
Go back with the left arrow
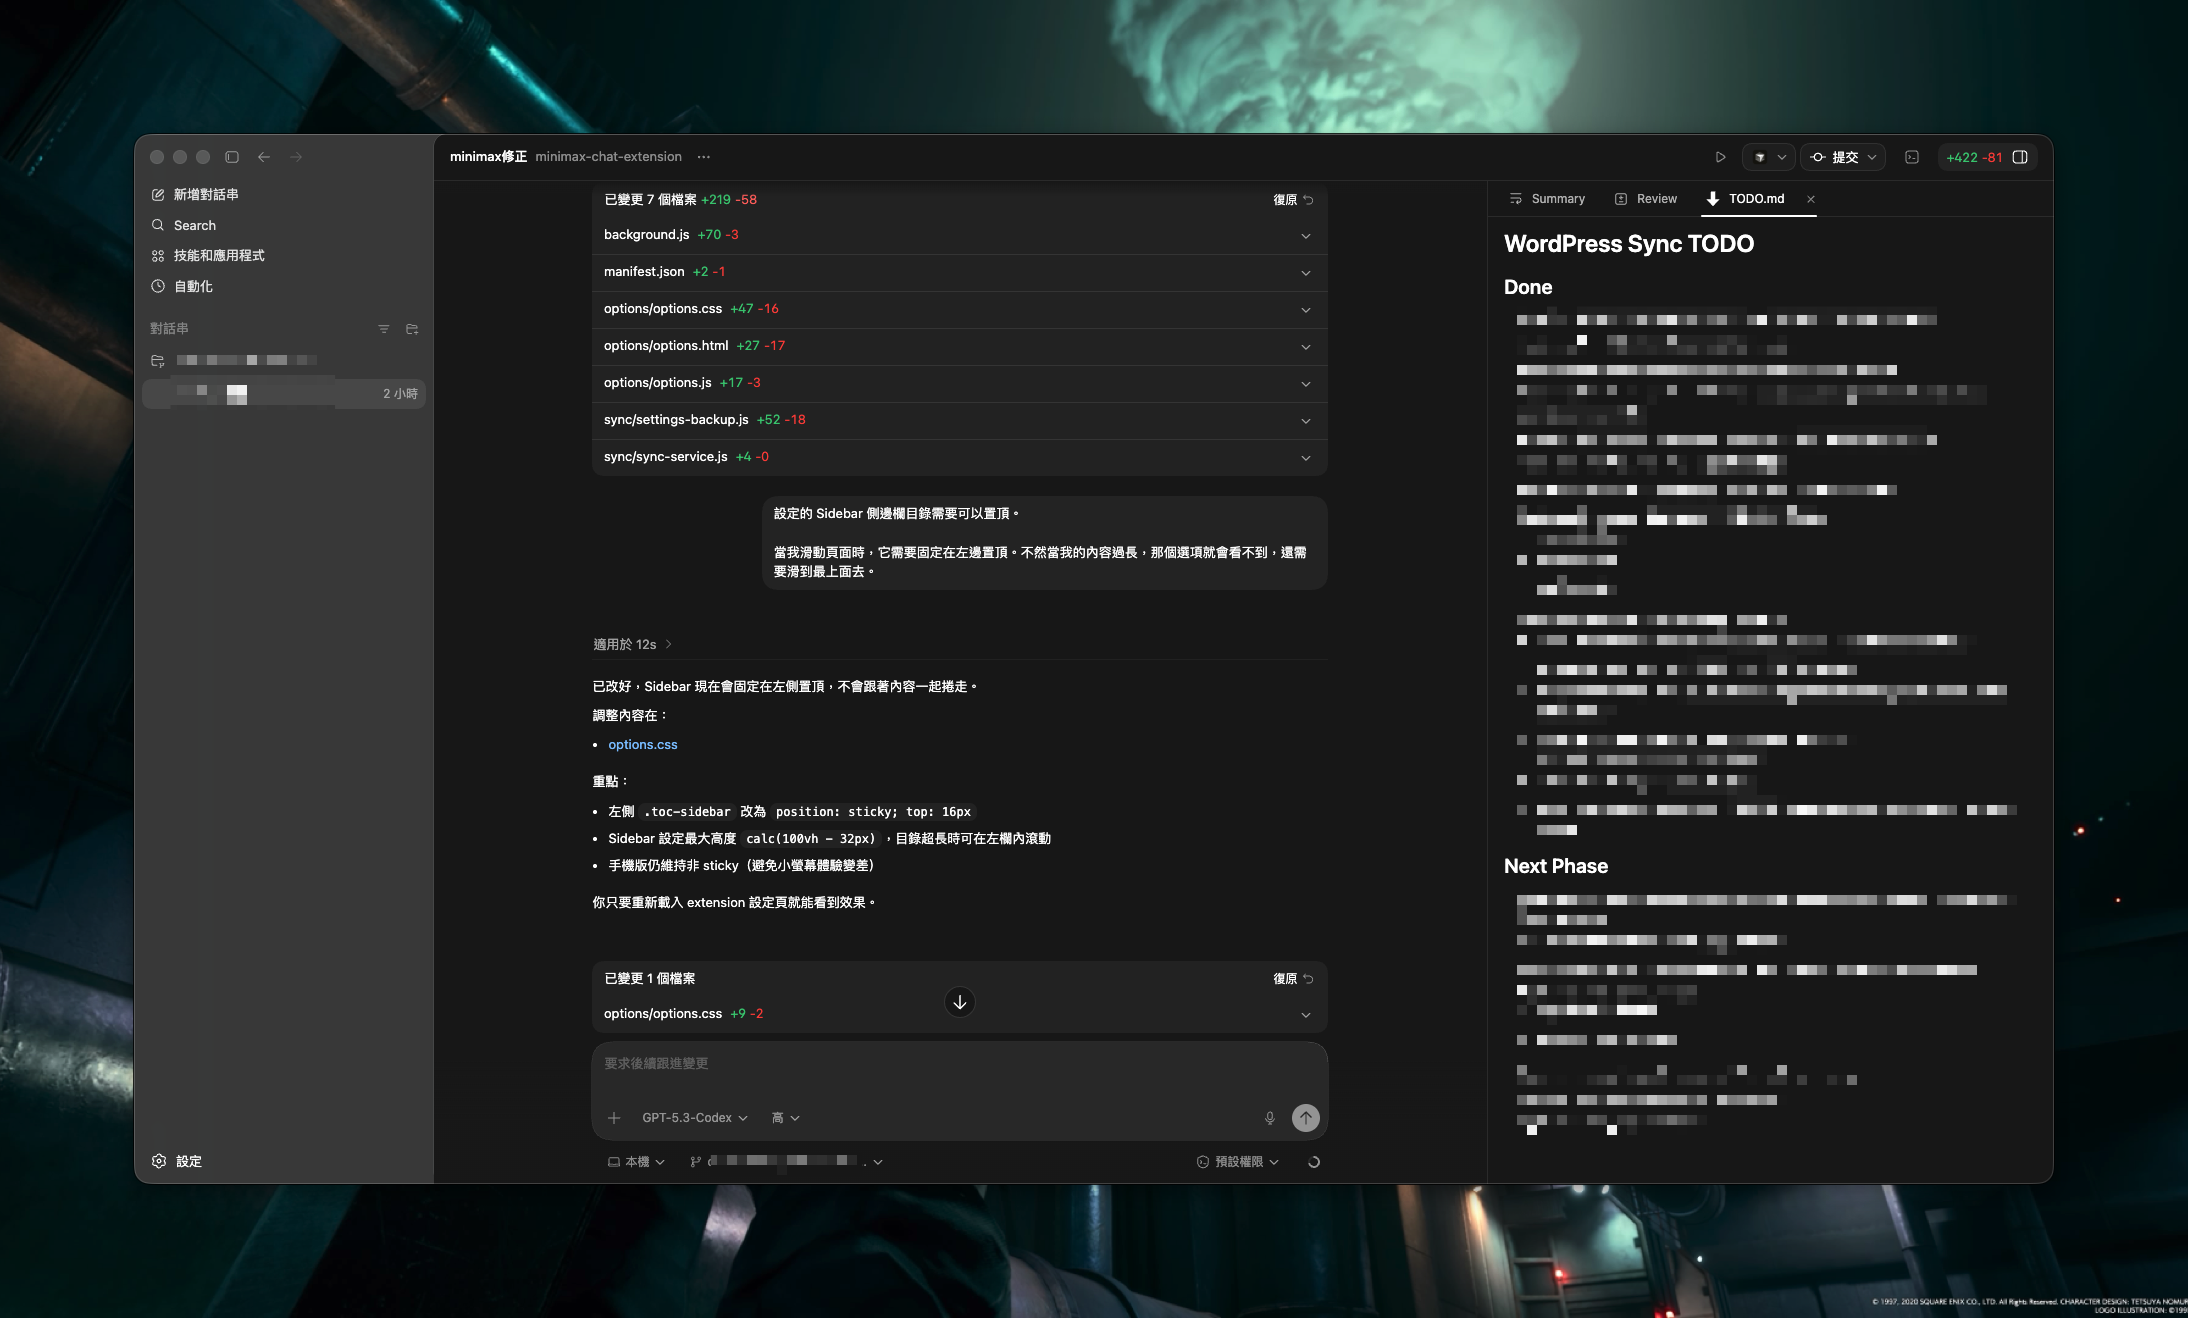tap(264, 157)
